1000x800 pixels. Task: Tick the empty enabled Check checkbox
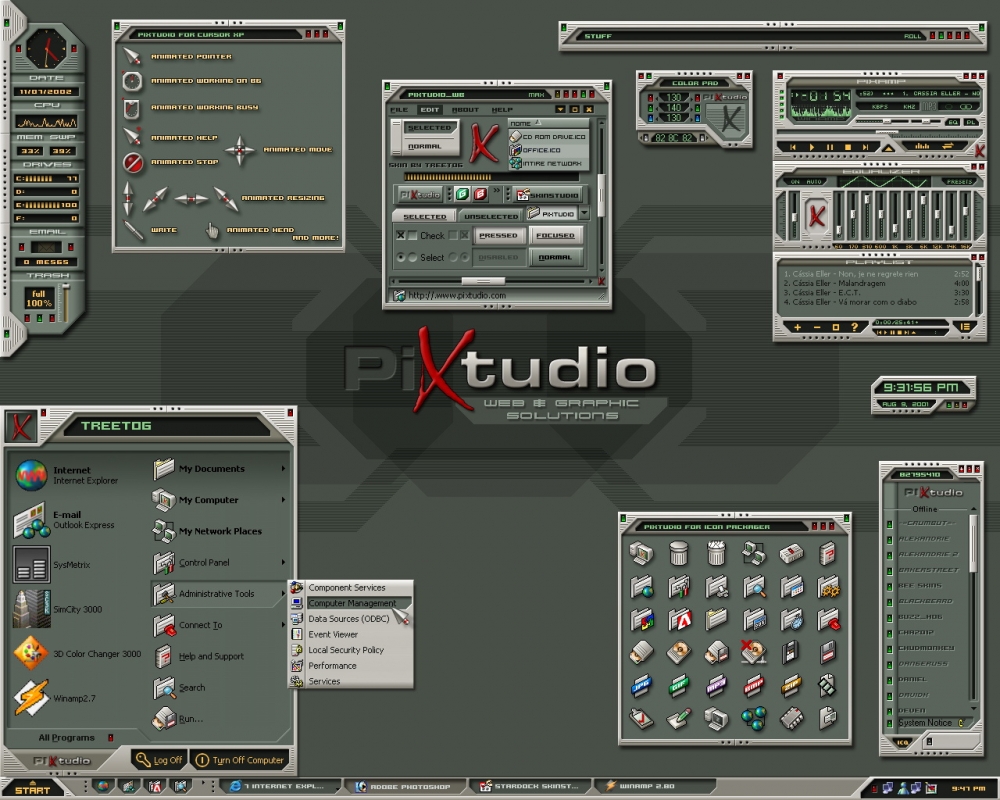[413, 235]
